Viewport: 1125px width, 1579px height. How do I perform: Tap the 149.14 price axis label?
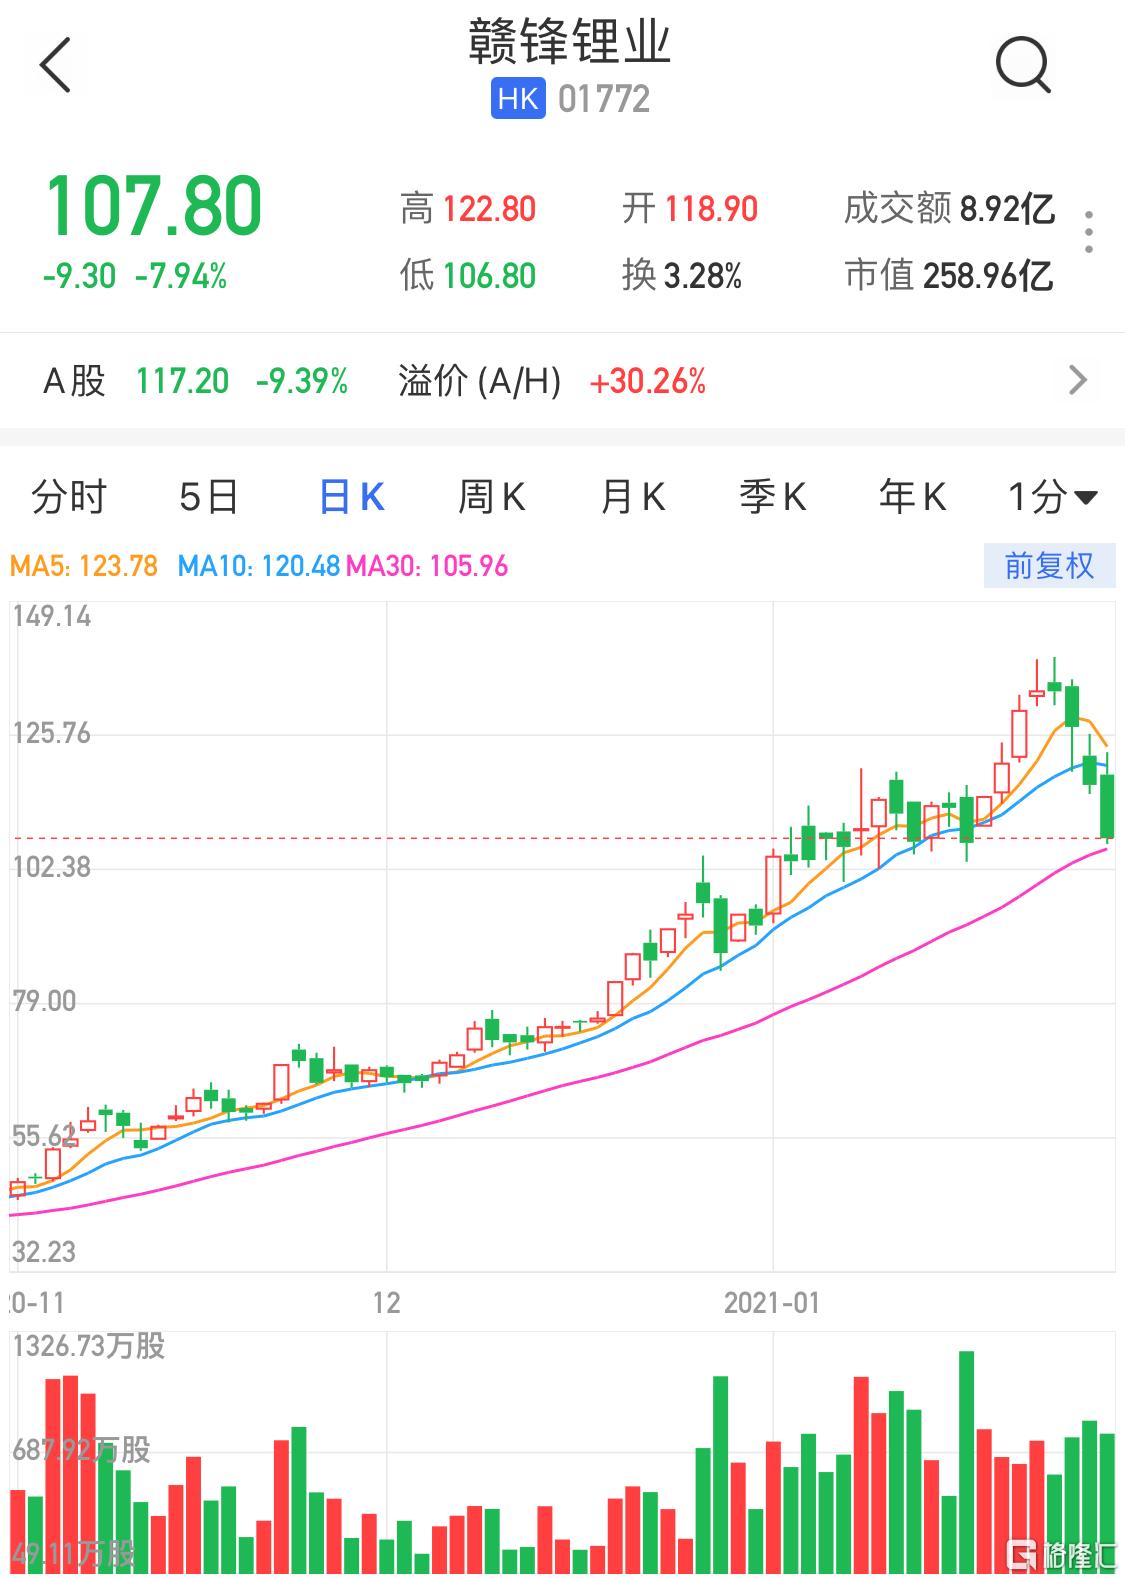click(x=52, y=616)
